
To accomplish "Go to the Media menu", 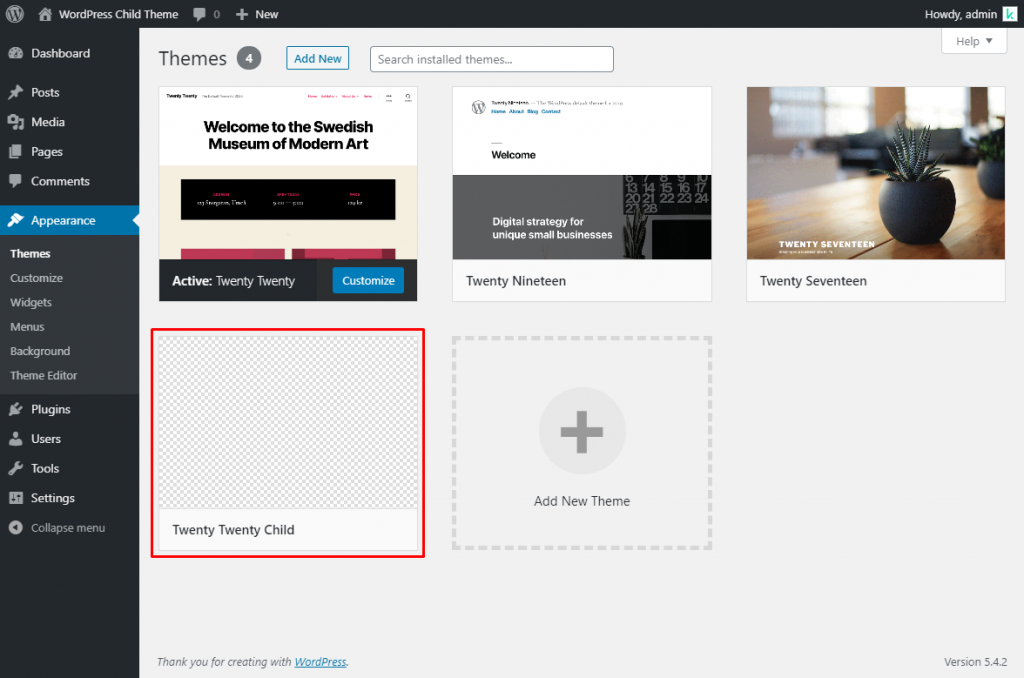I will (x=48, y=122).
